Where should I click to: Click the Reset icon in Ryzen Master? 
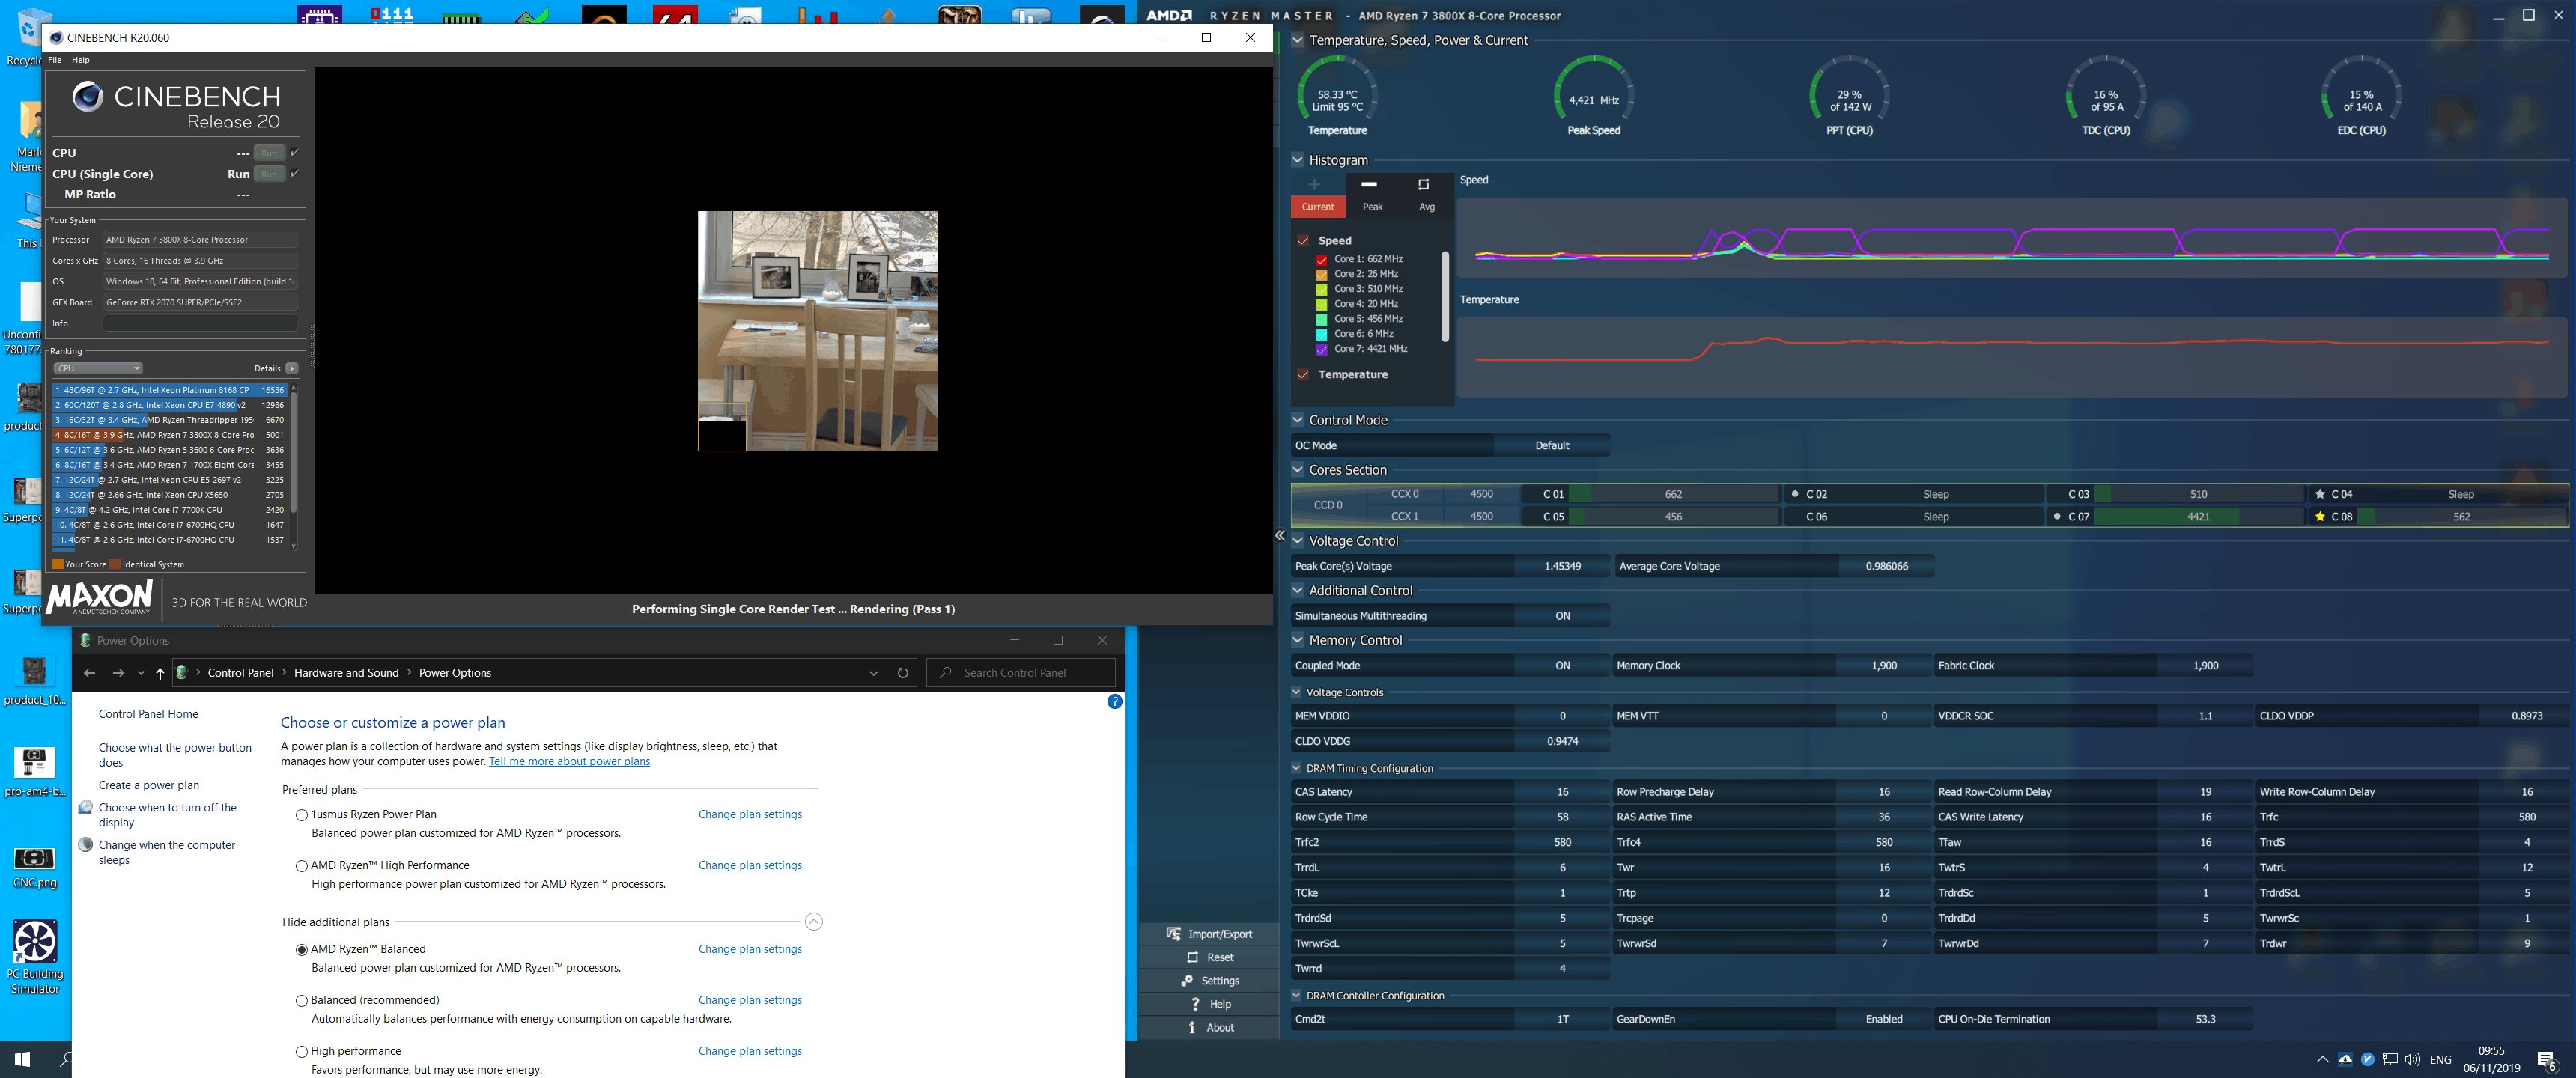pyautogui.click(x=1192, y=957)
